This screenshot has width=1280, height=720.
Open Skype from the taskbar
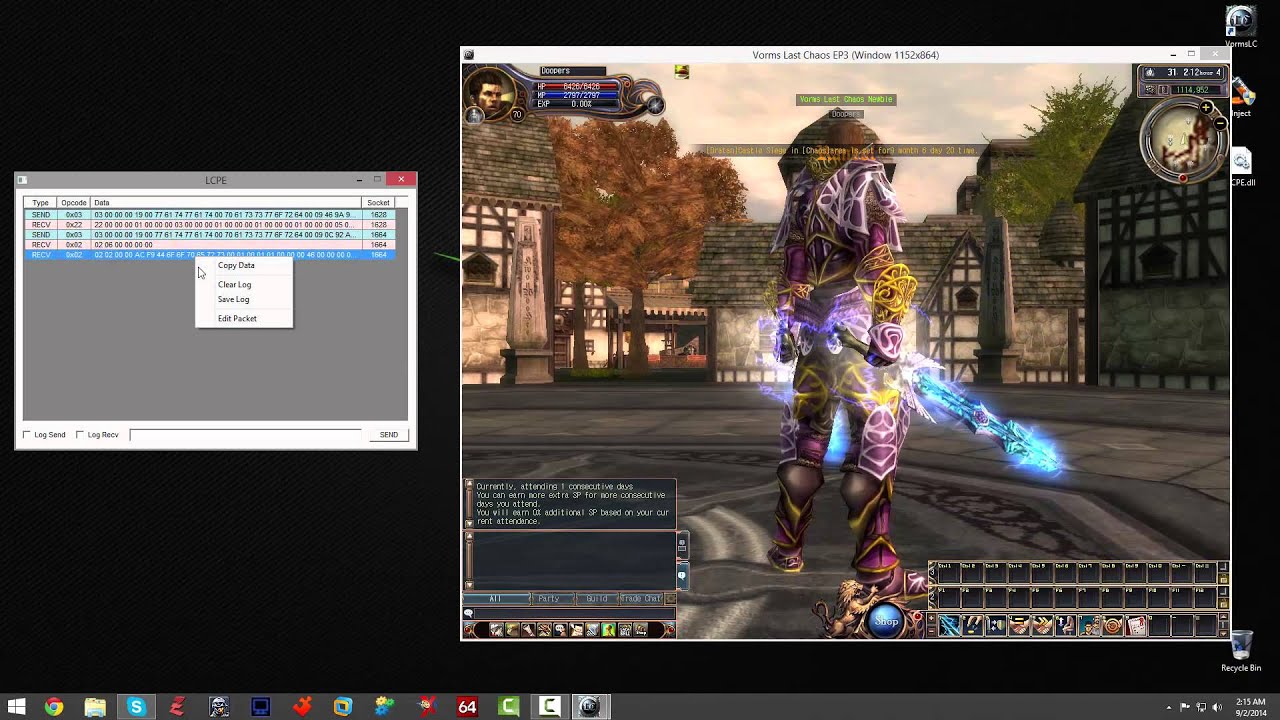(136, 707)
